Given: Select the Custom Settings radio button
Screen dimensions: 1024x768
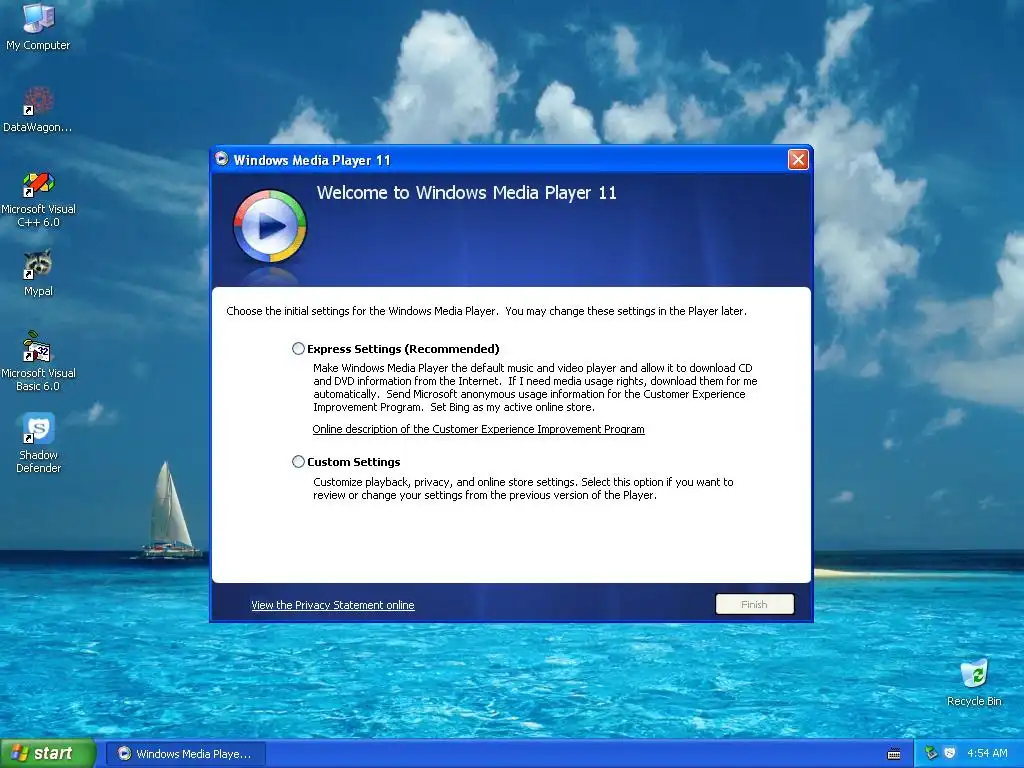Looking at the screenshot, I should (x=298, y=462).
